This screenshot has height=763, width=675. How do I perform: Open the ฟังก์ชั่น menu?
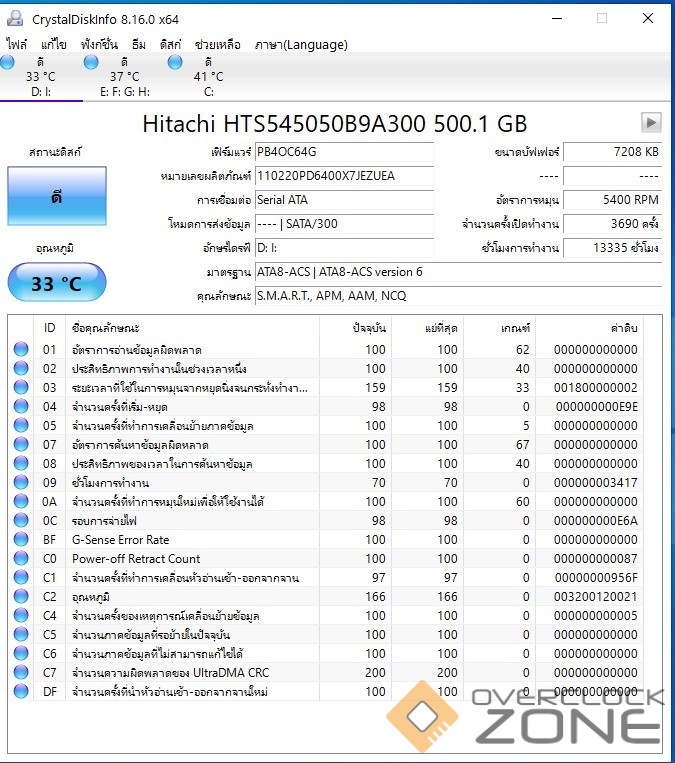101,44
